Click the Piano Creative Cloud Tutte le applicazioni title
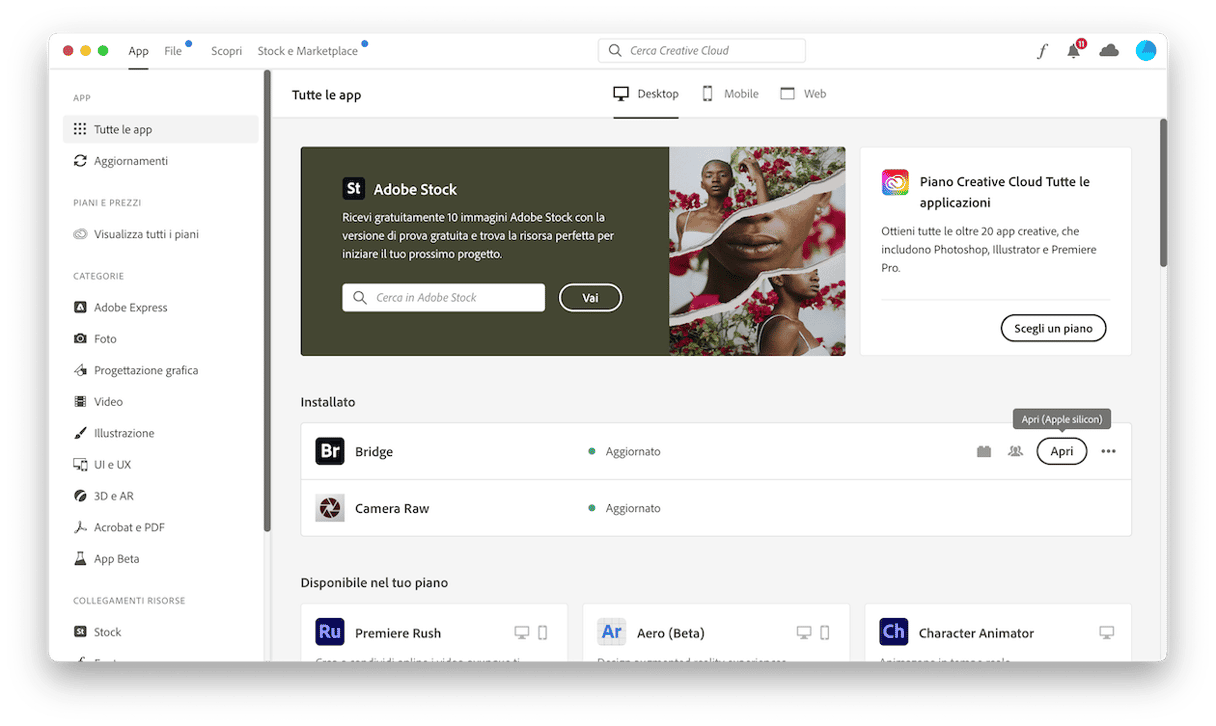The height and width of the screenshot is (726, 1216). 1005,192
